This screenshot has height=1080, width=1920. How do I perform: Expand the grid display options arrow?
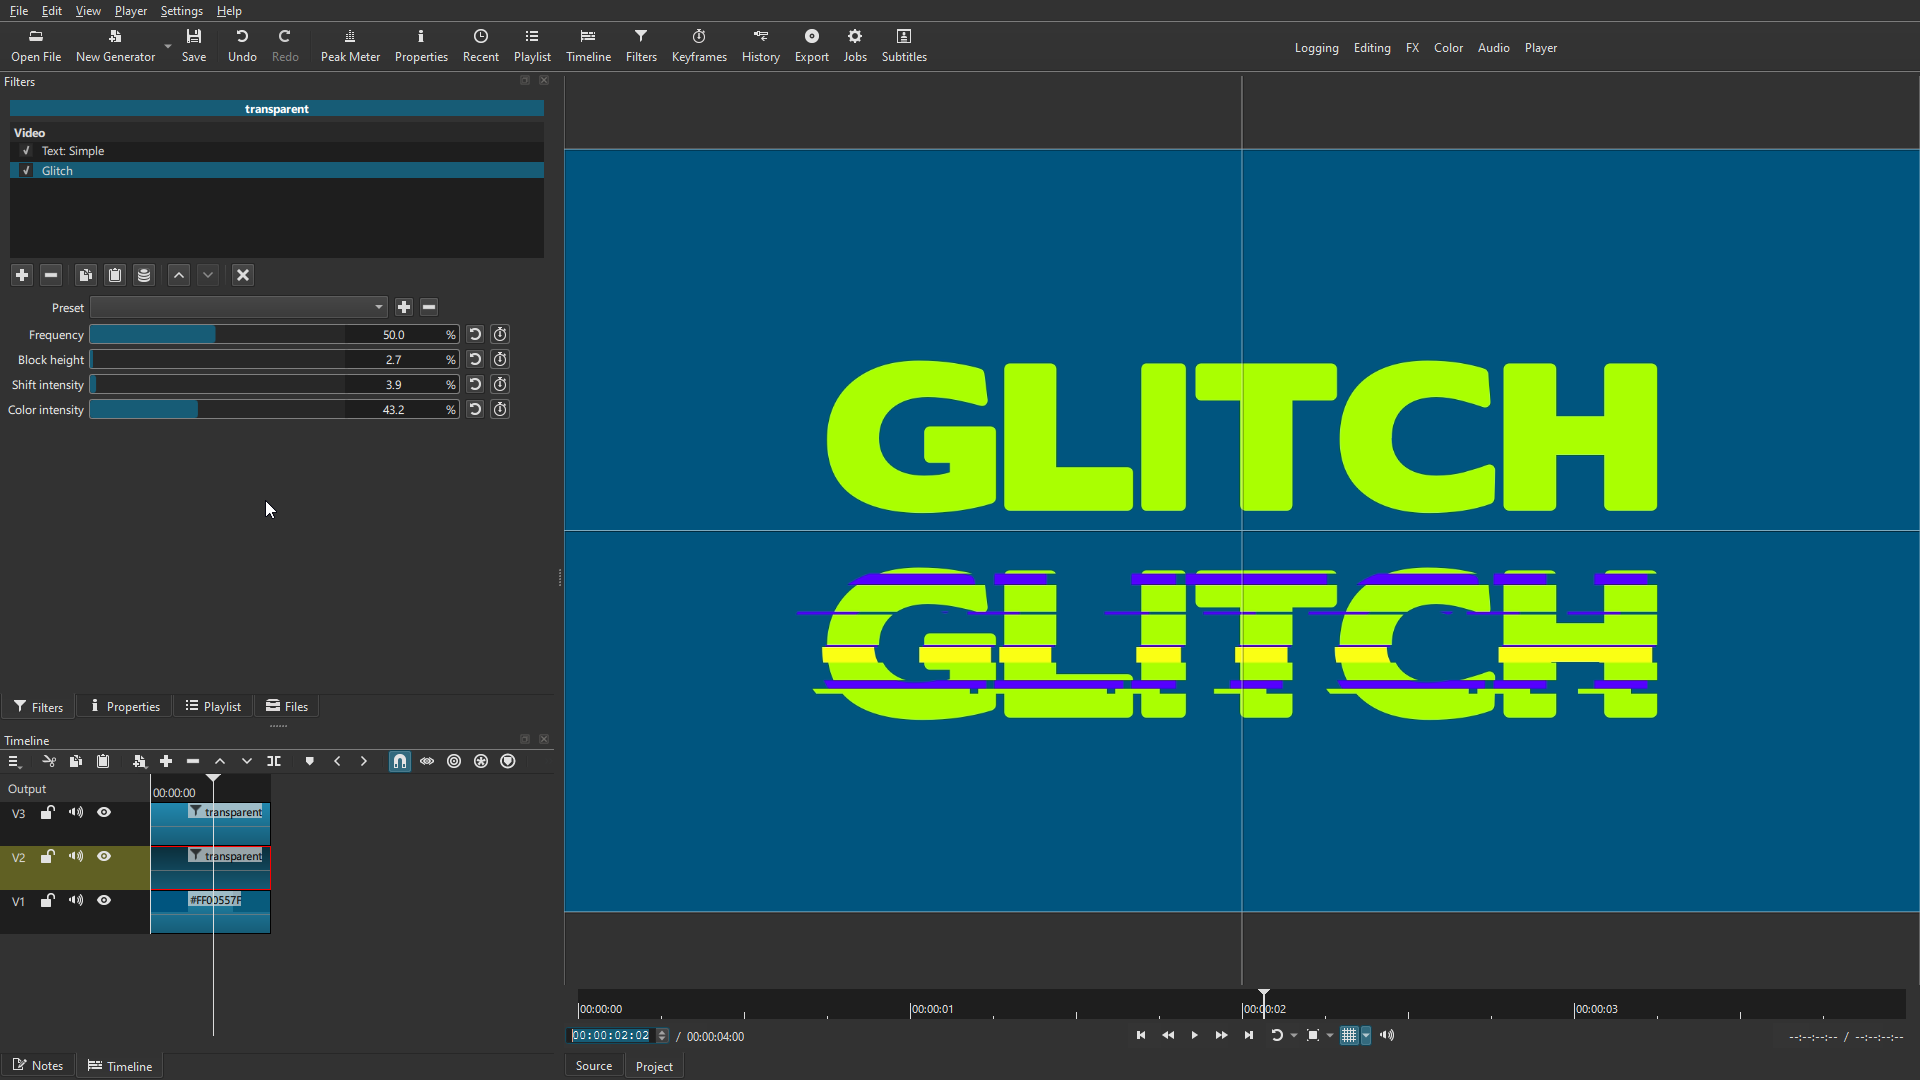[1366, 1036]
